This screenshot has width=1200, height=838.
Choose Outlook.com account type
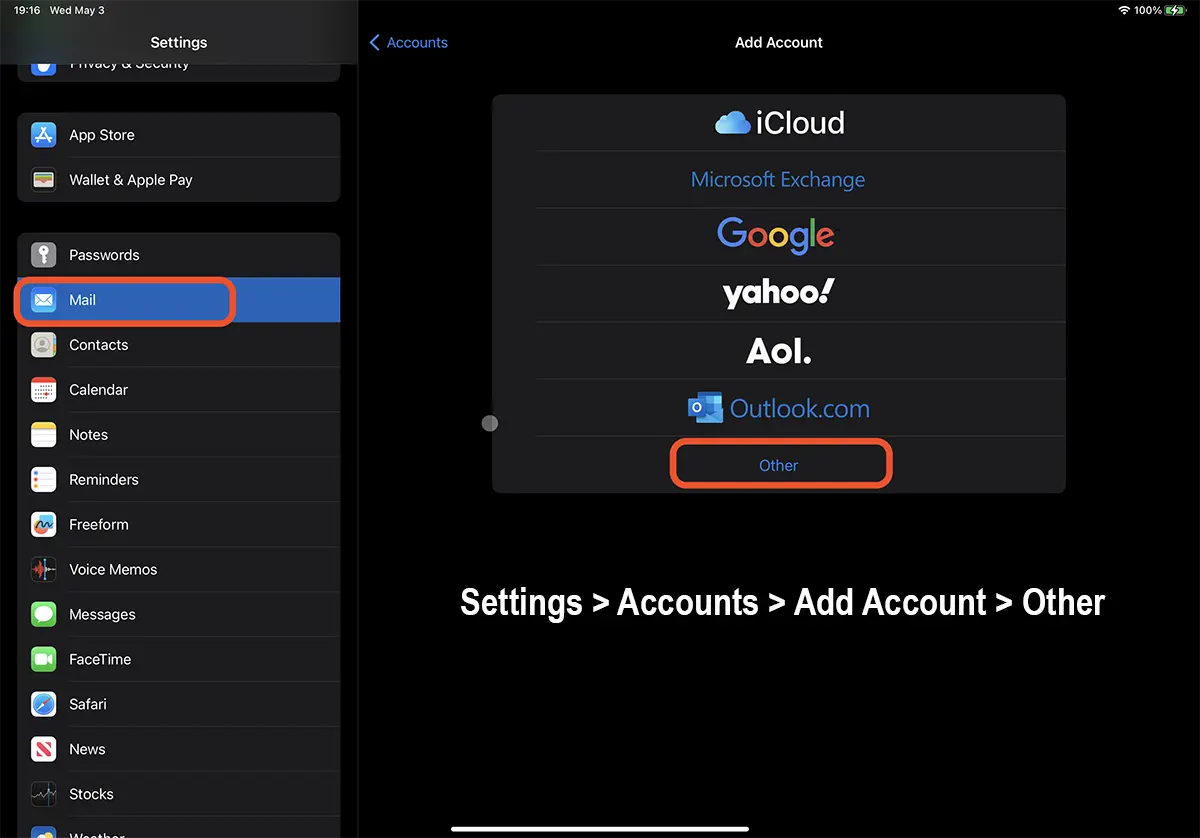pos(778,408)
